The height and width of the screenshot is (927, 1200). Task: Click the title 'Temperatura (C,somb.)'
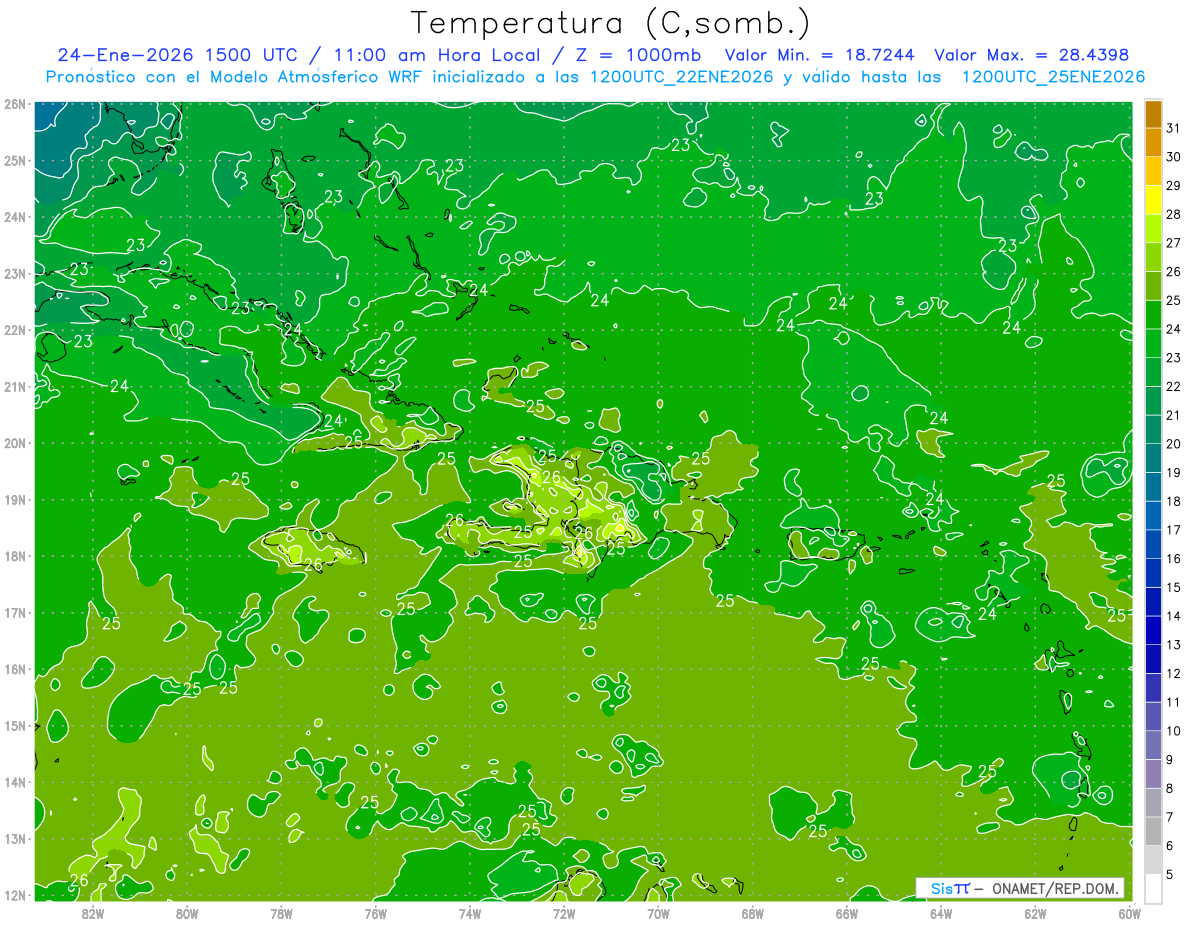click(x=609, y=23)
